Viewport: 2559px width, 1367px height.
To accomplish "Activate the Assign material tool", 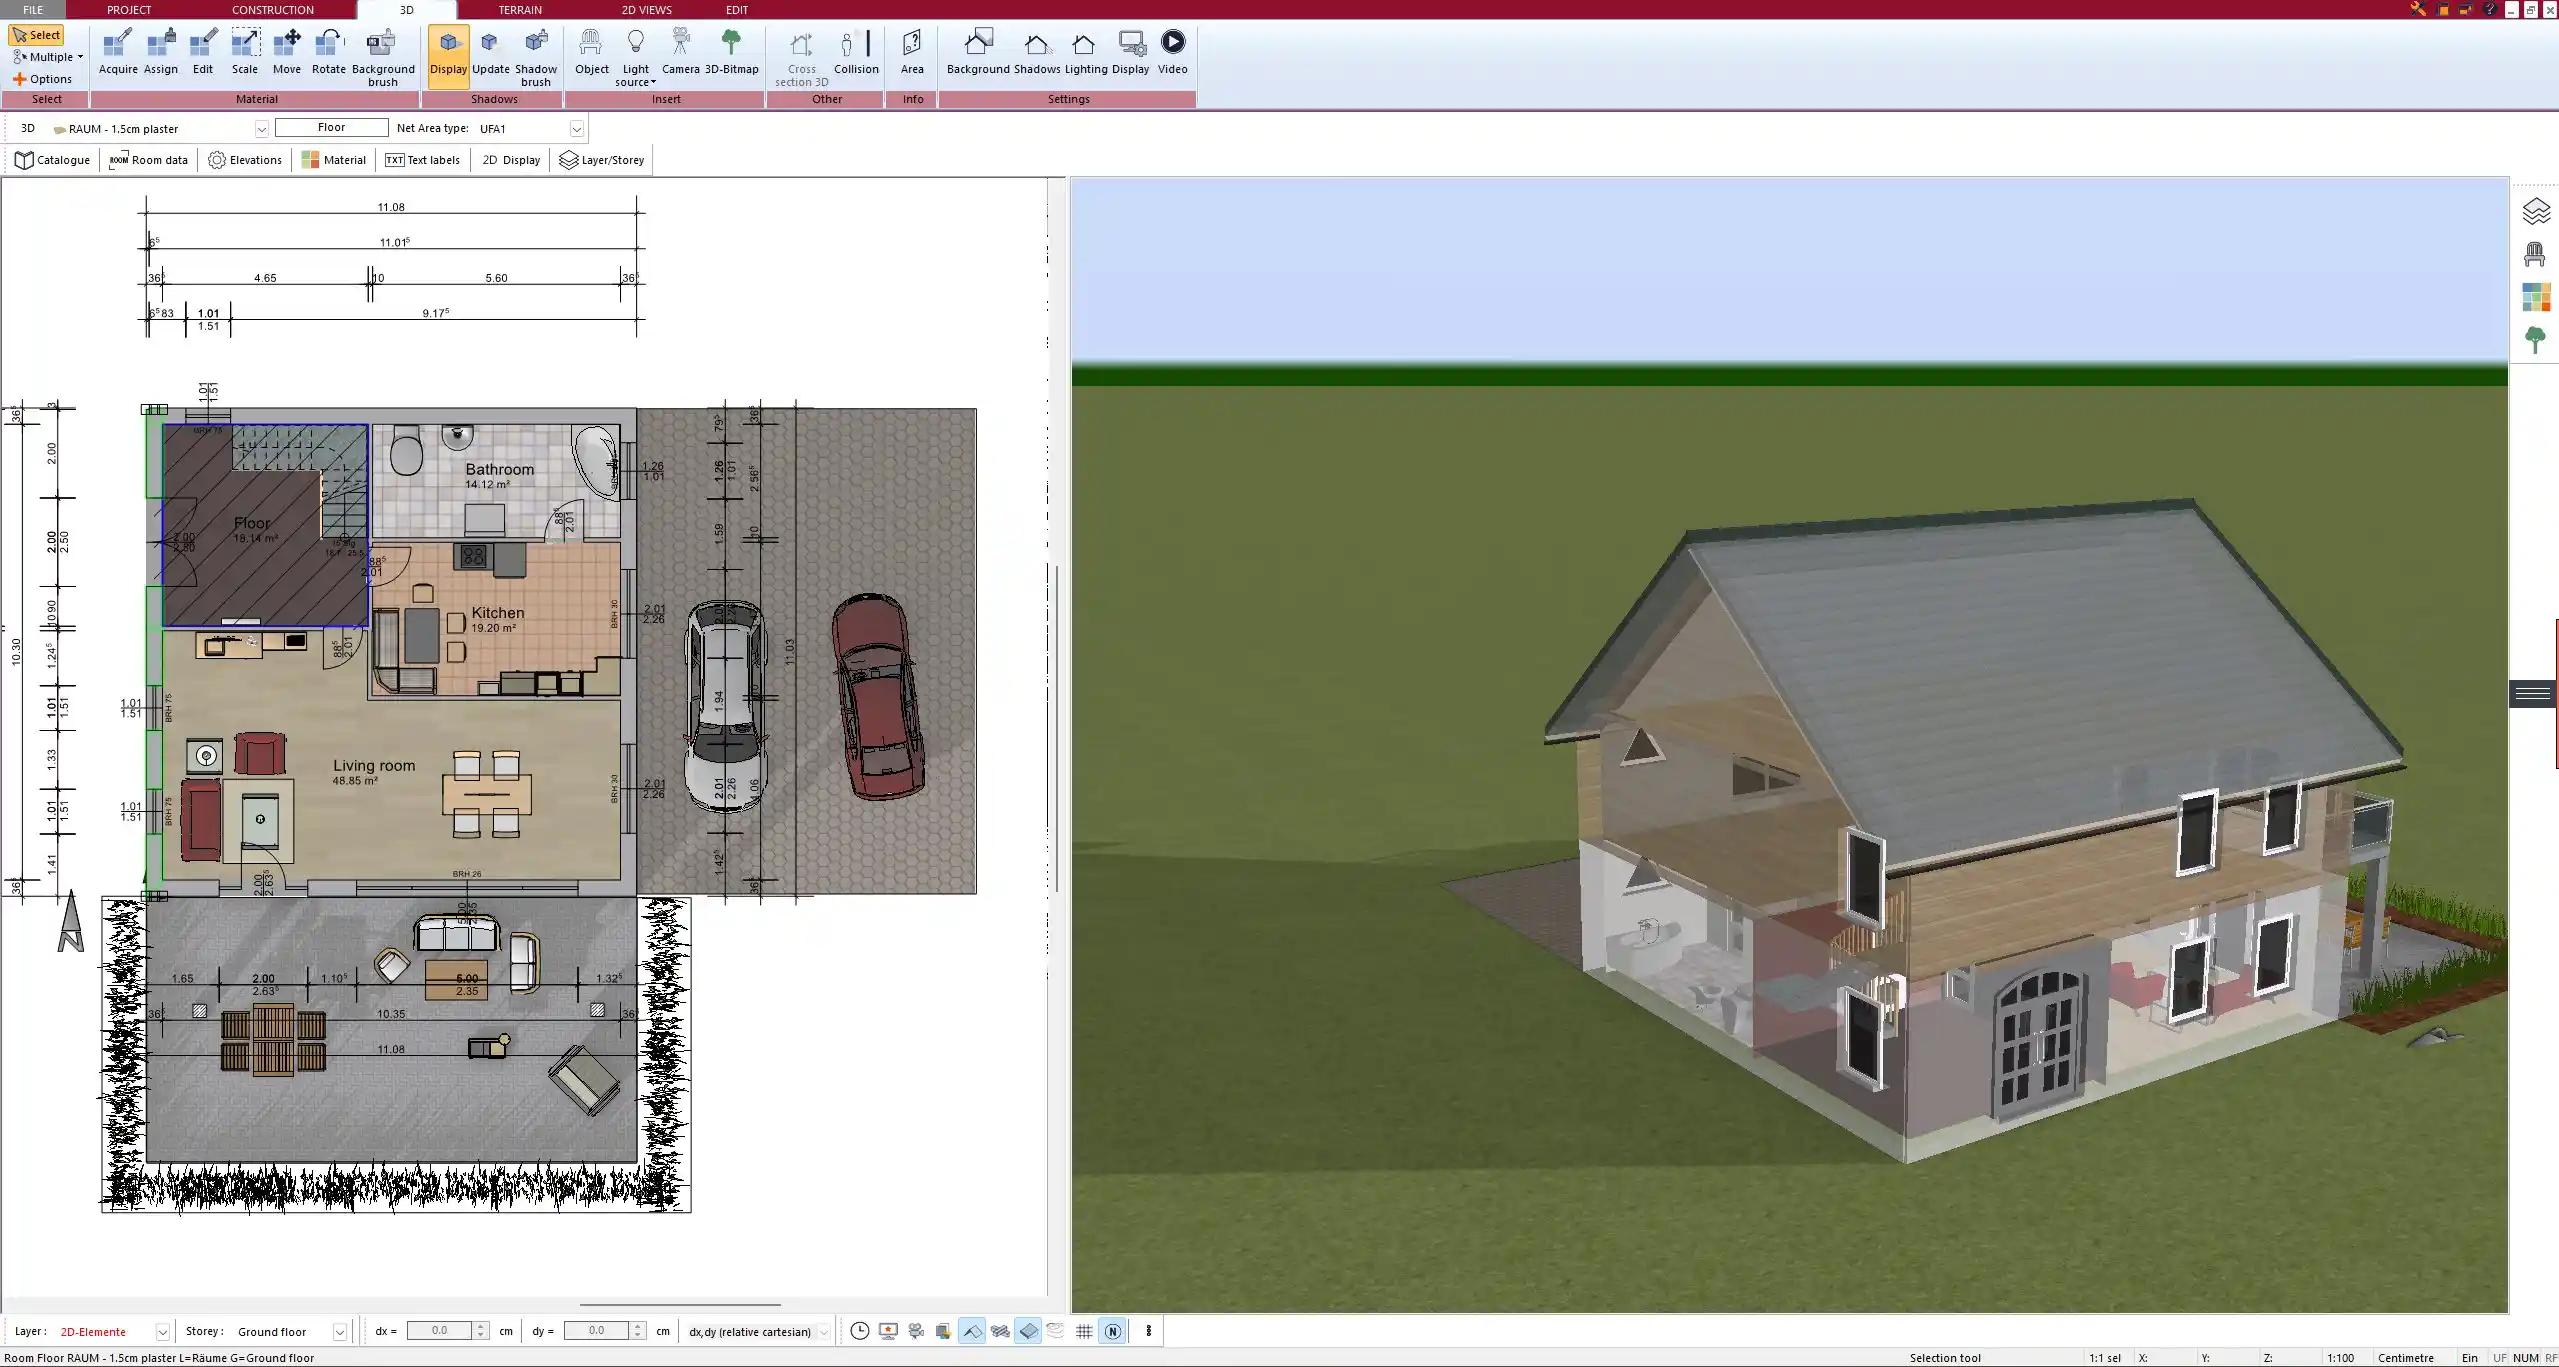I will tap(160, 50).
